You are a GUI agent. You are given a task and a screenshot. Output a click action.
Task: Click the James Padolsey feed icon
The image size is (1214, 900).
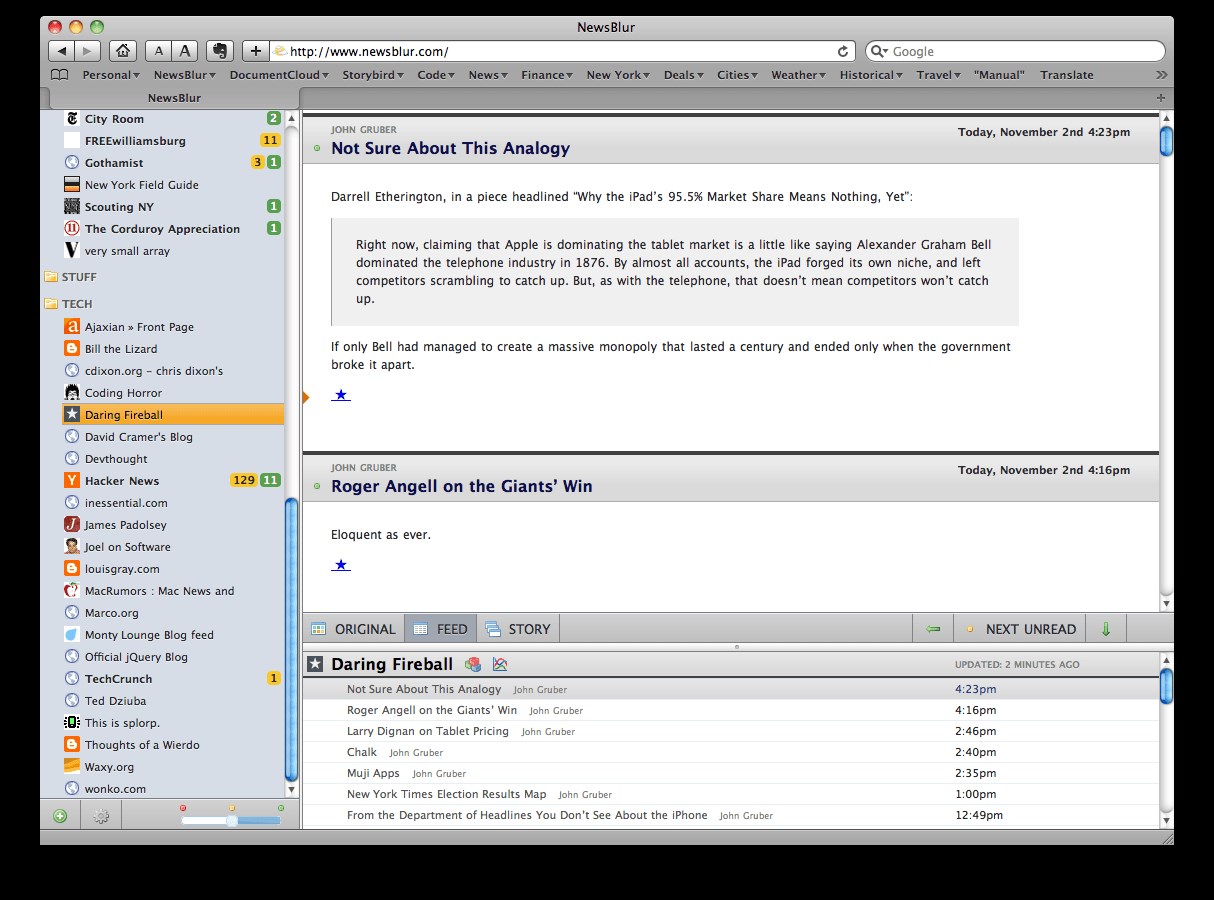(x=72, y=525)
